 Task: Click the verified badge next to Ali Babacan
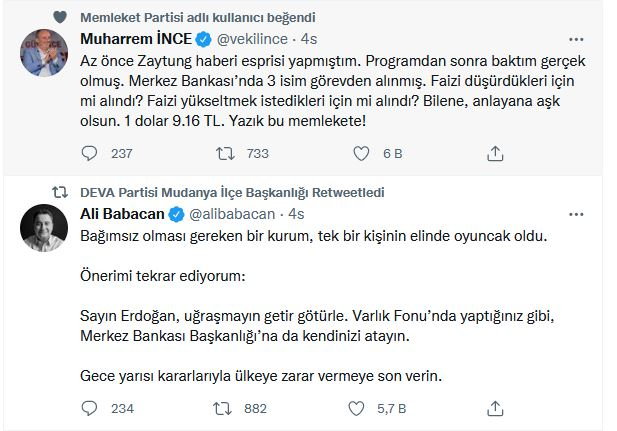click(174, 213)
